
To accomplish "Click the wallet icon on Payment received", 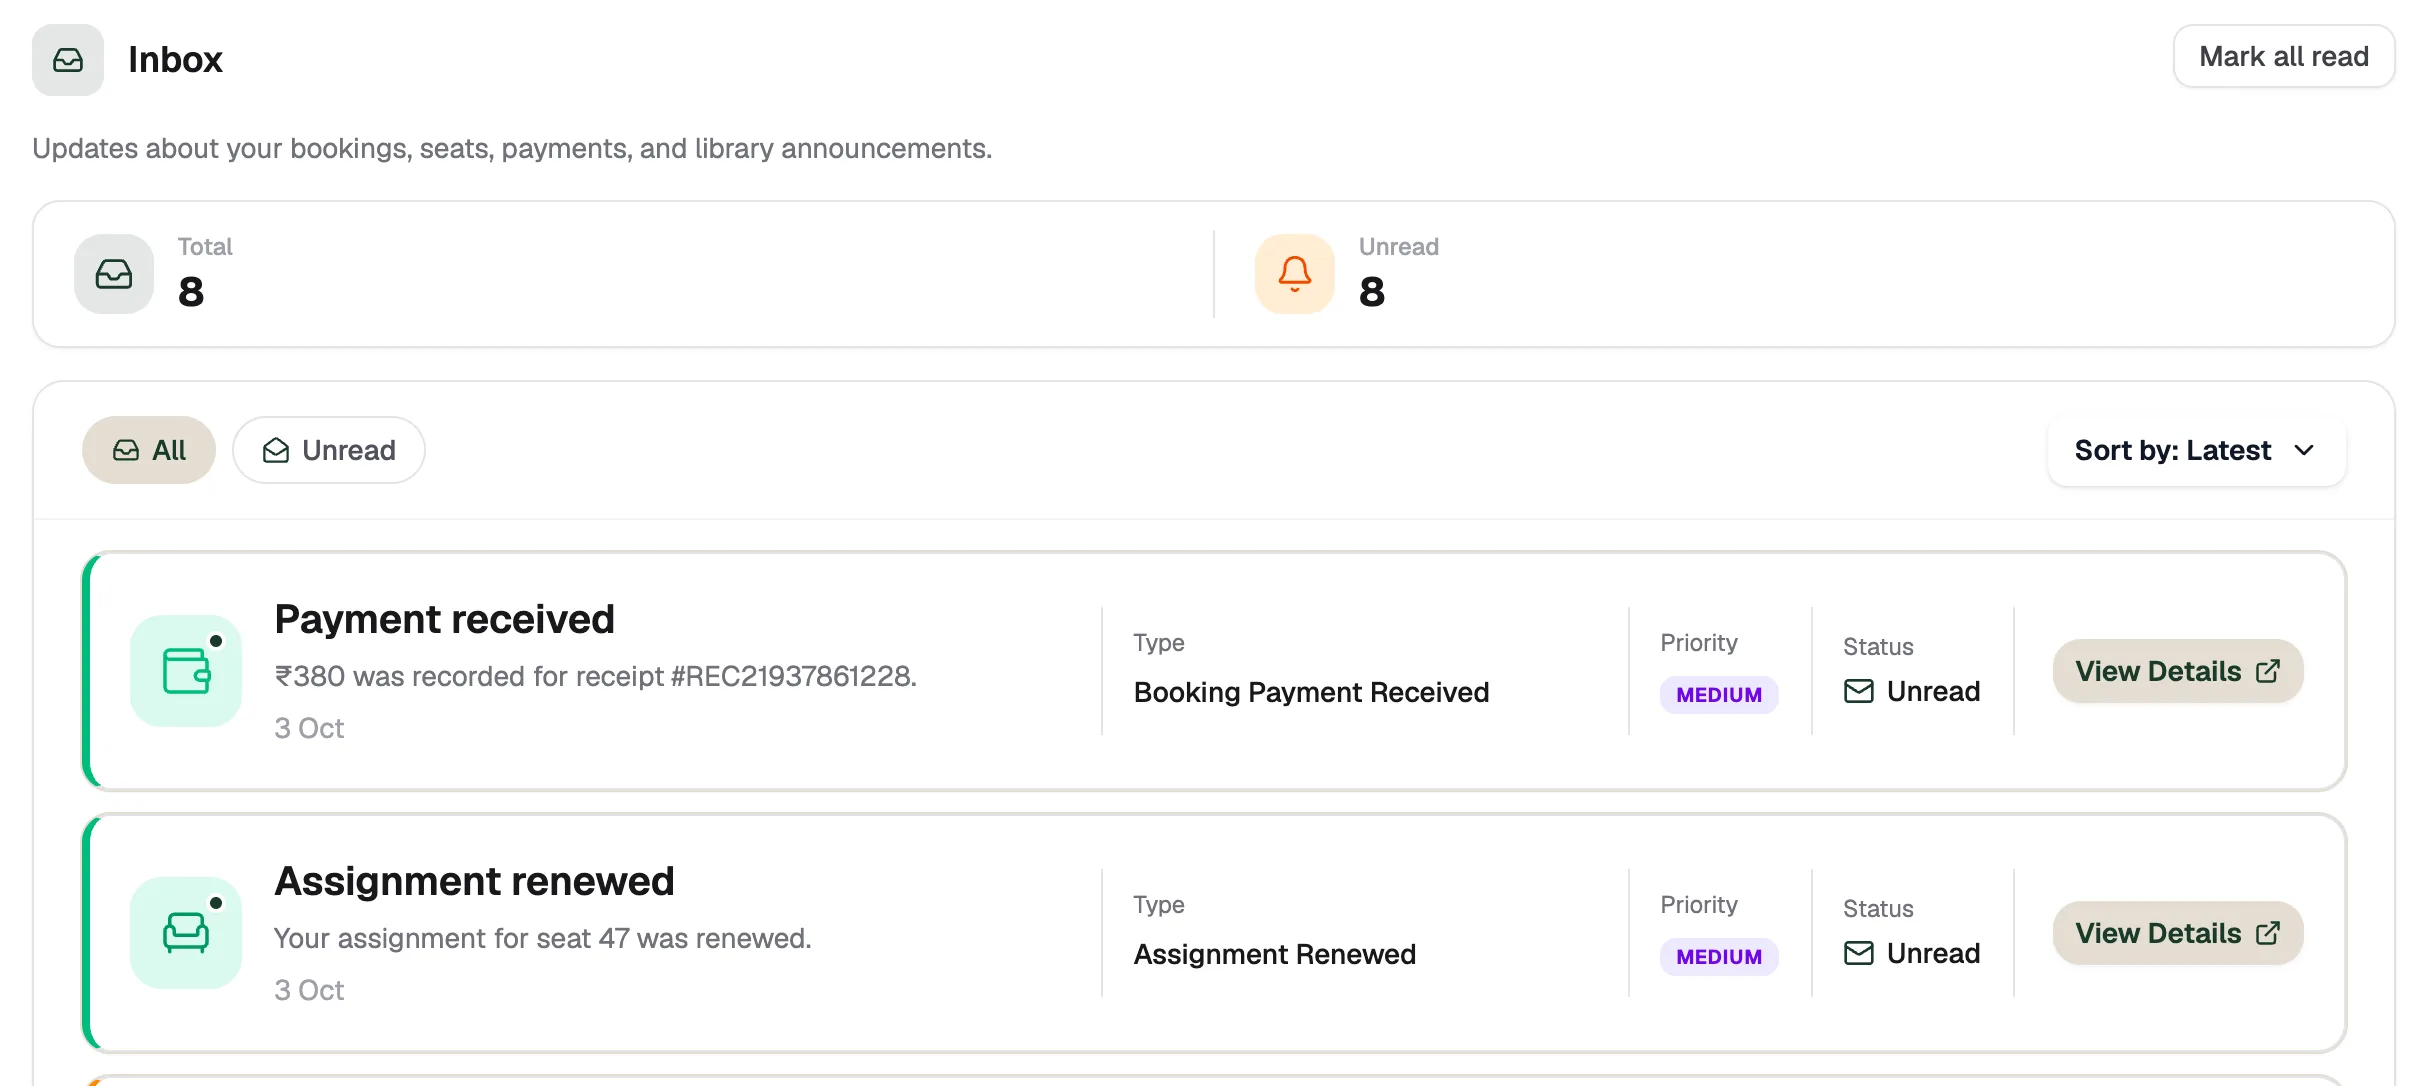I will (x=186, y=671).
